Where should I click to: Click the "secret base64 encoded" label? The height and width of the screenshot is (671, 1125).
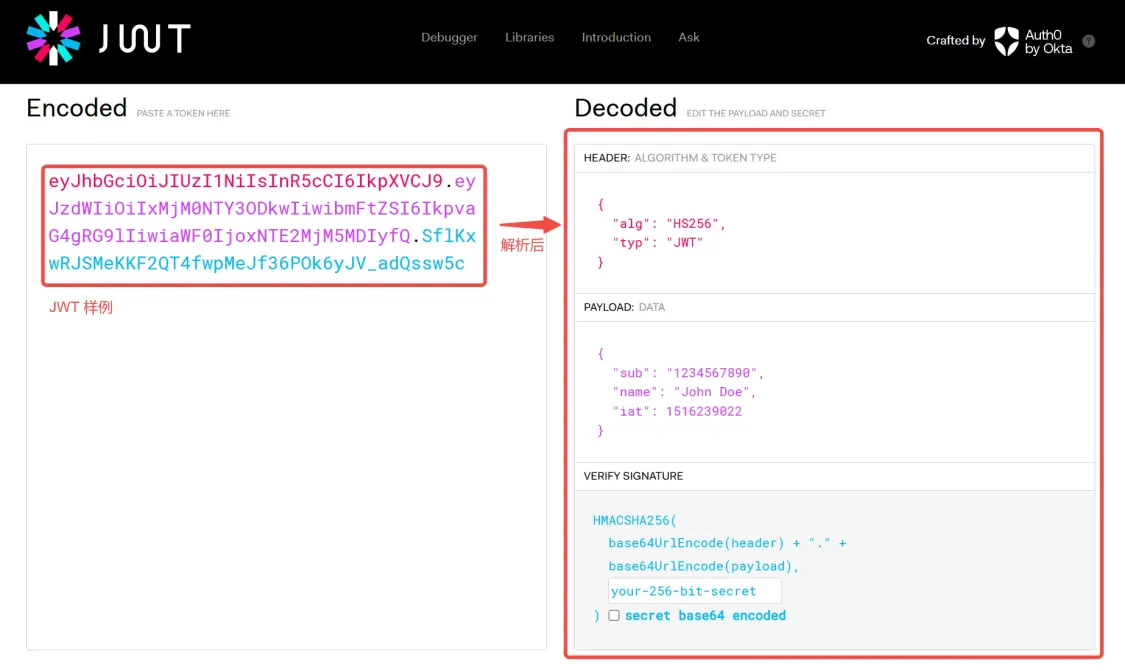click(x=705, y=616)
